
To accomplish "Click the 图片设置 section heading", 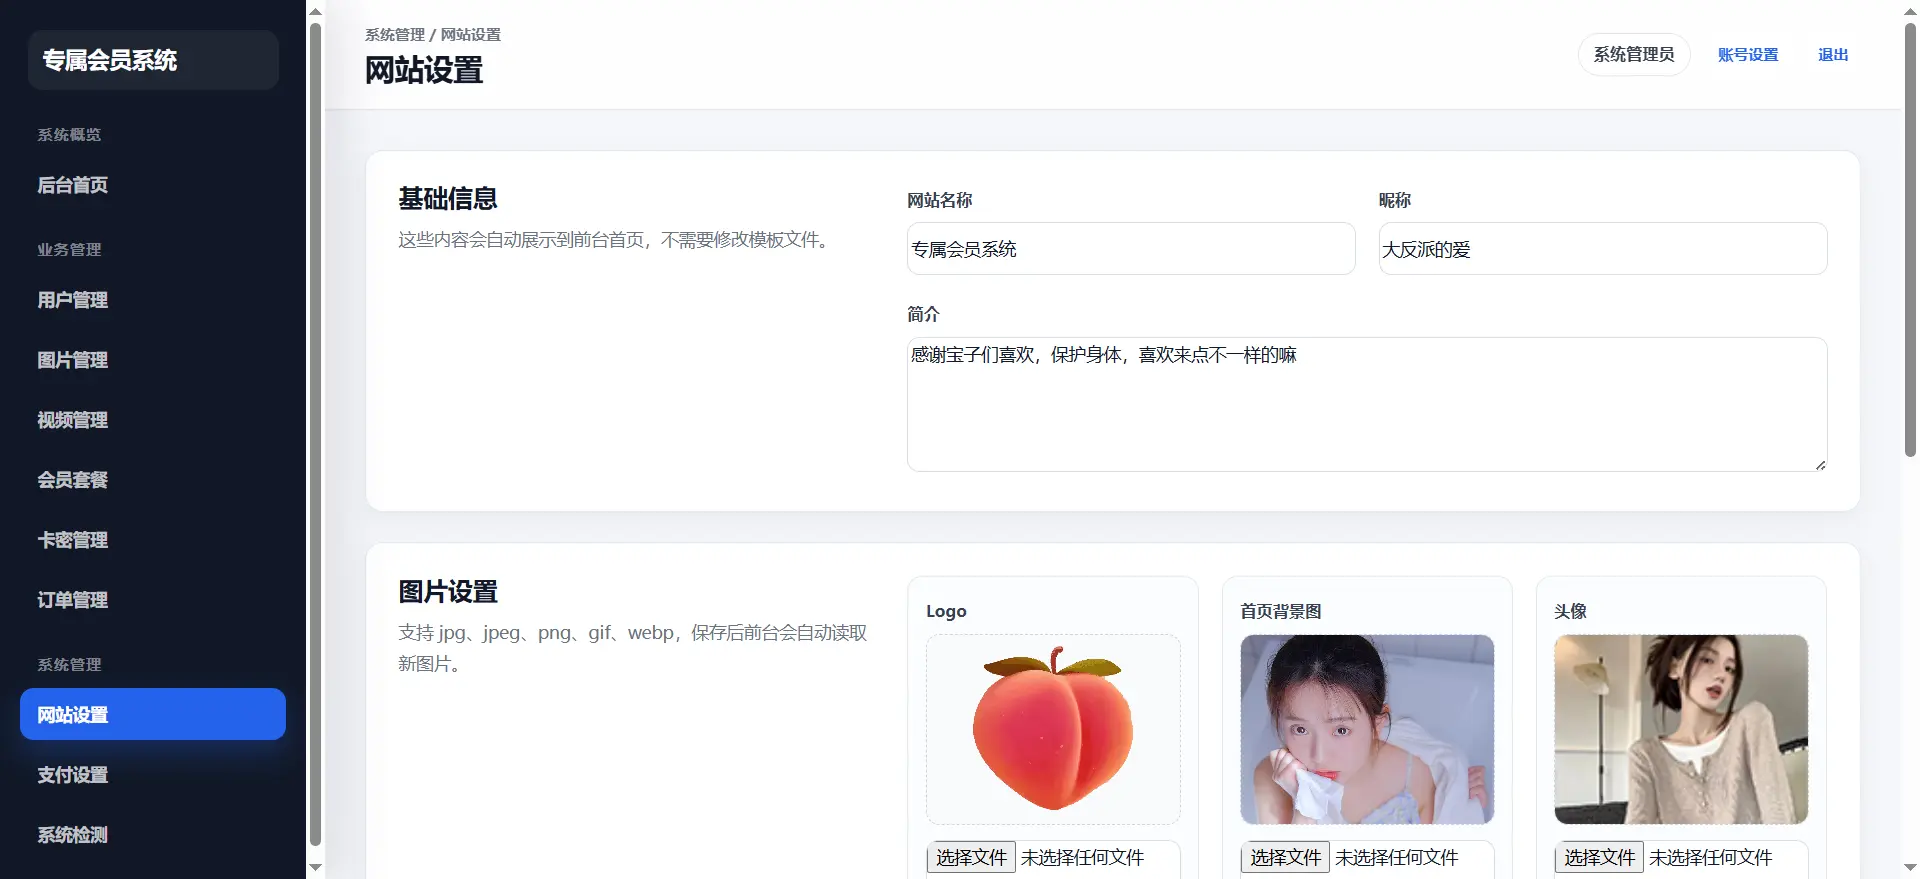I will [x=448, y=591].
